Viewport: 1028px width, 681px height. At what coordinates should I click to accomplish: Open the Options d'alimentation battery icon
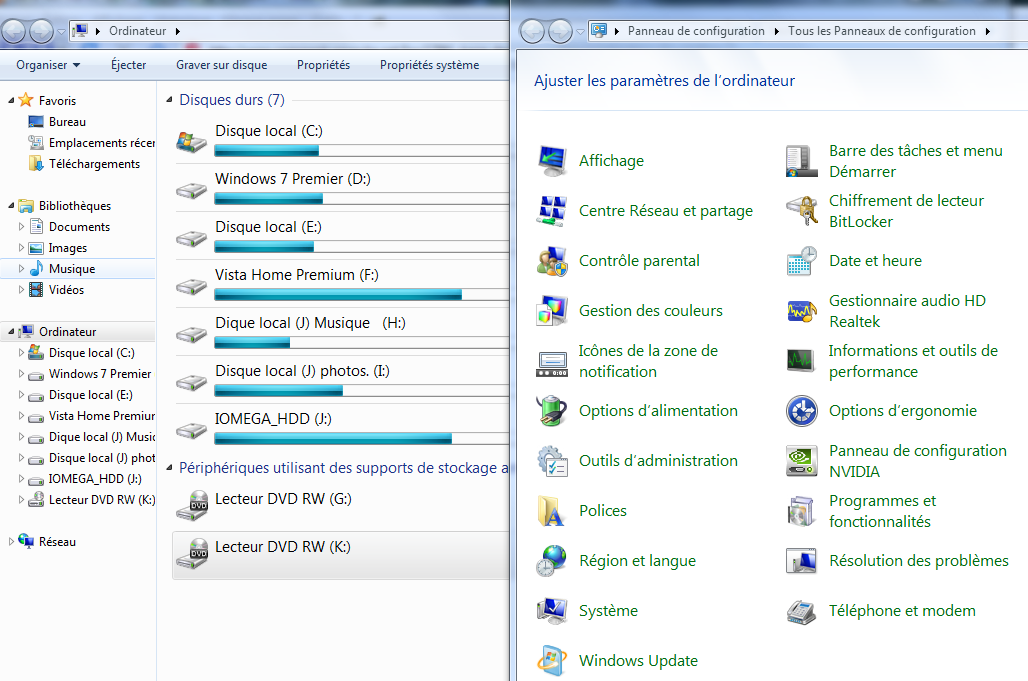(x=552, y=411)
